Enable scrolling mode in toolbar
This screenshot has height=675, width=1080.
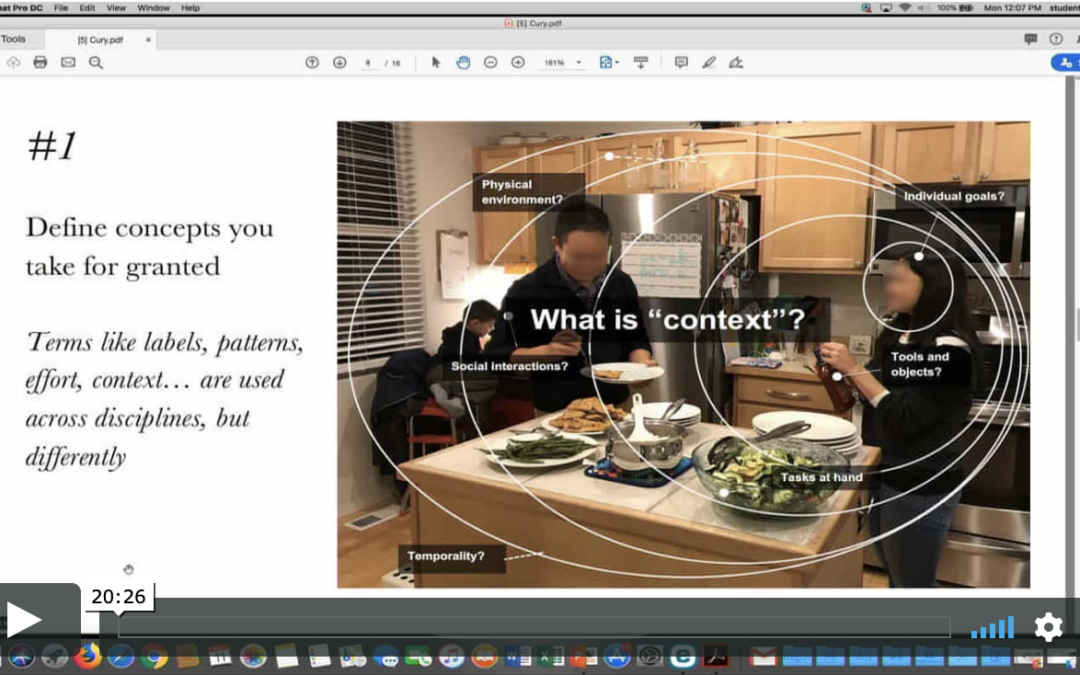pyautogui.click(x=641, y=63)
